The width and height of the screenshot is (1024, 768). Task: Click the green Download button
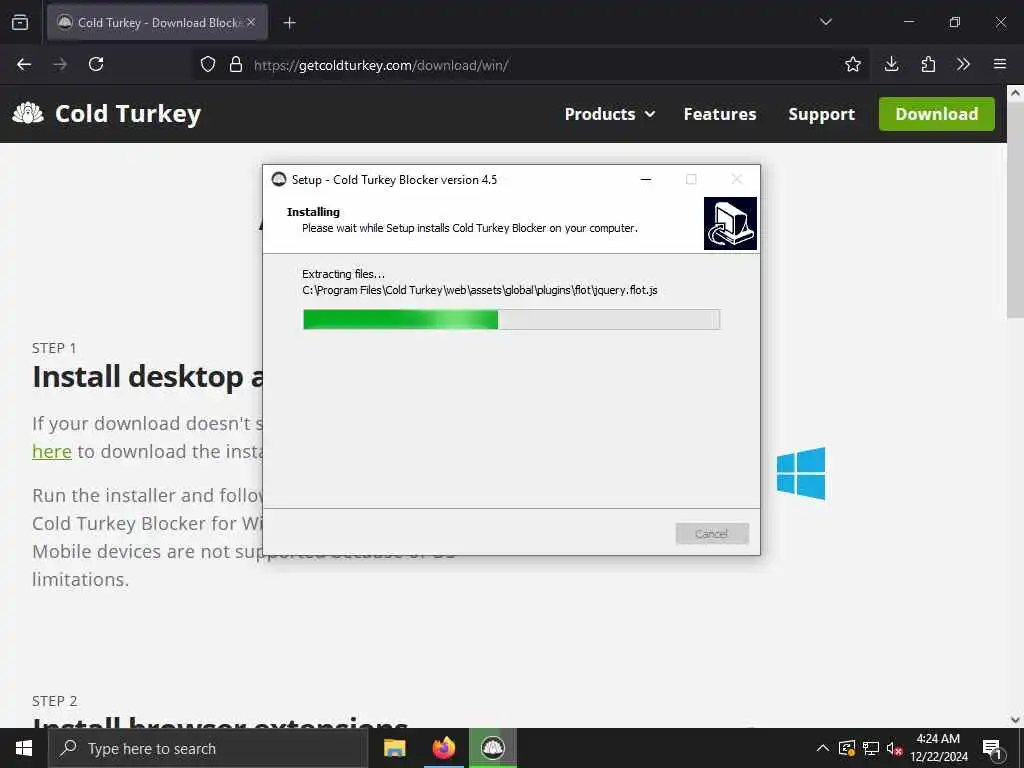(936, 114)
